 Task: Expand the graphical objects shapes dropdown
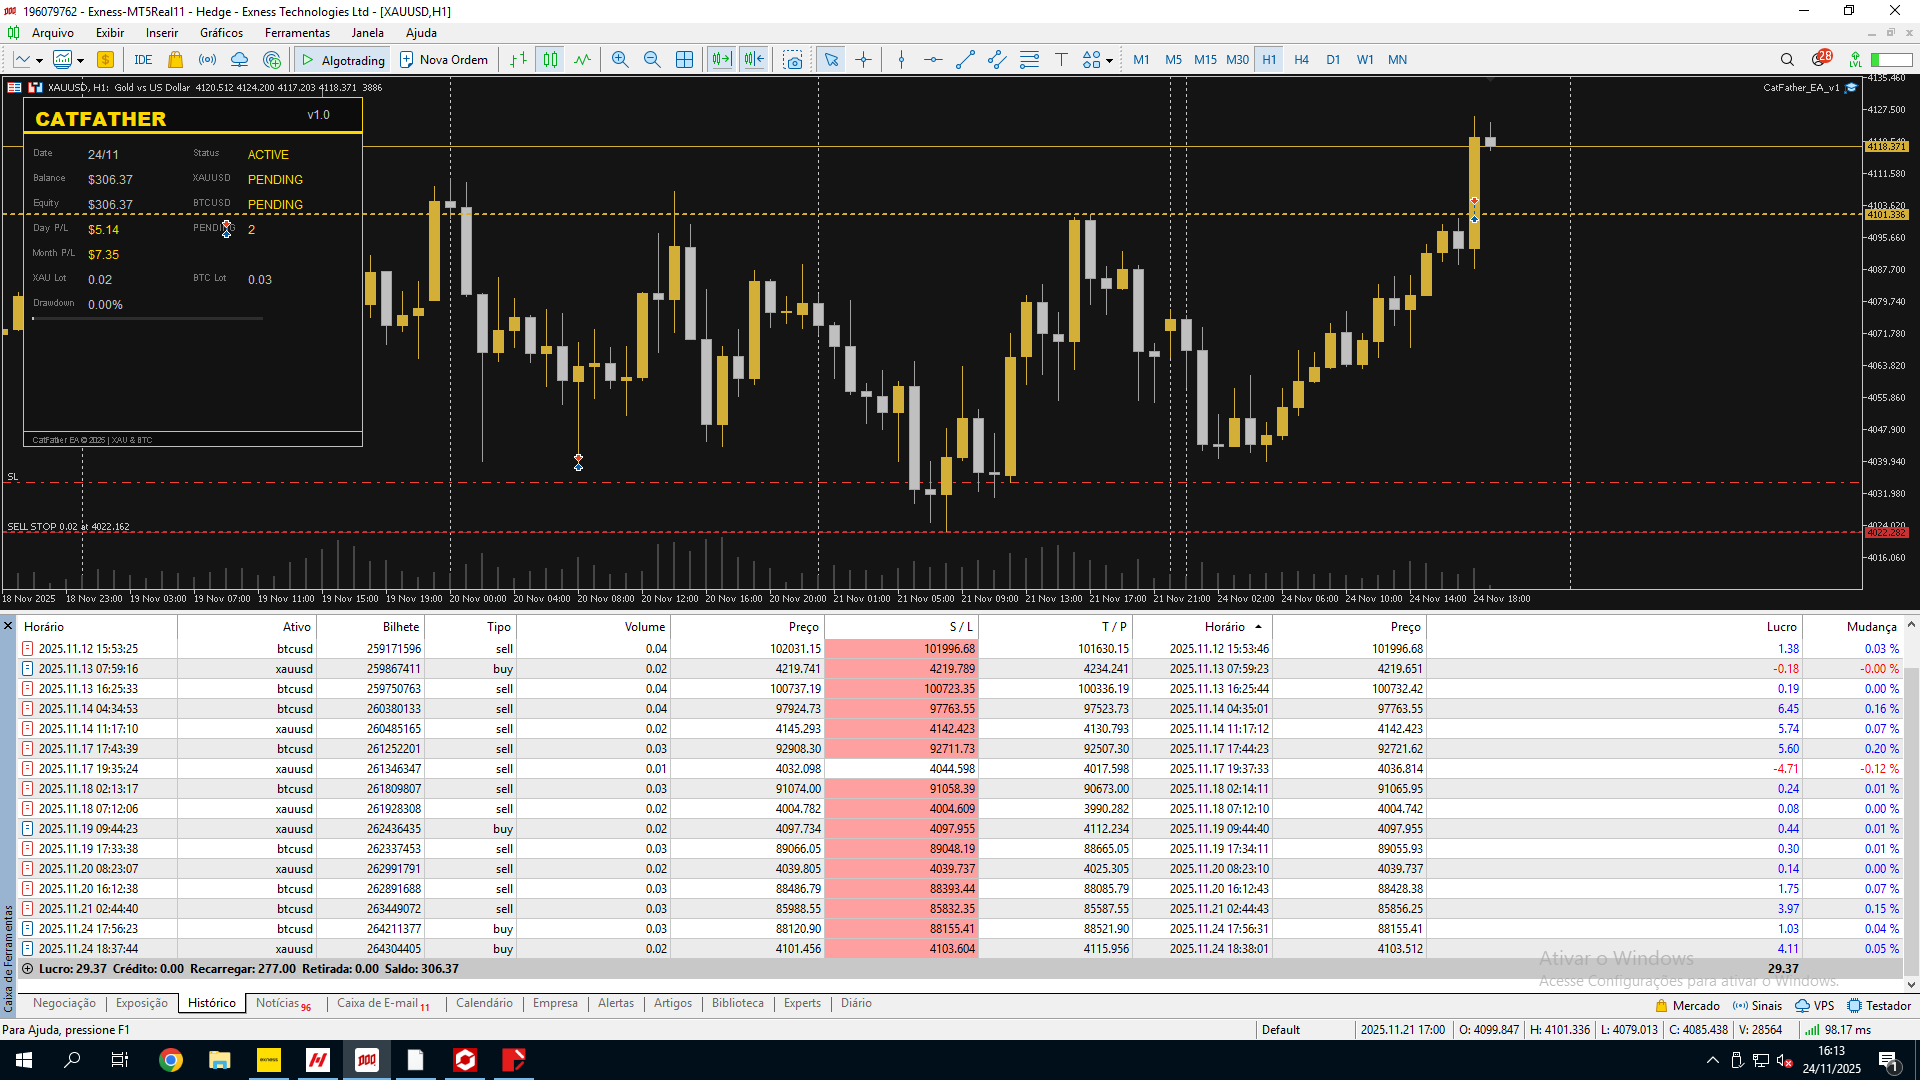tap(1109, 61)
